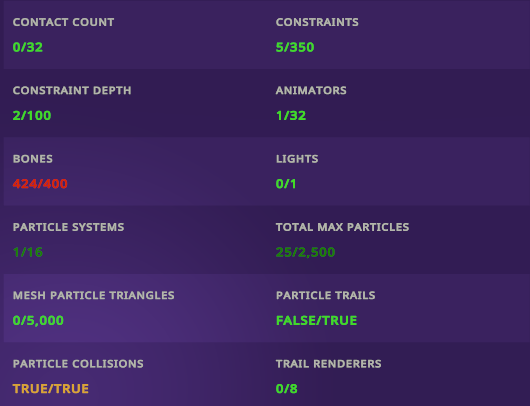The image size is (530, 406).
Task: Click the Constraint Depth label
Action: coord(72,91)
